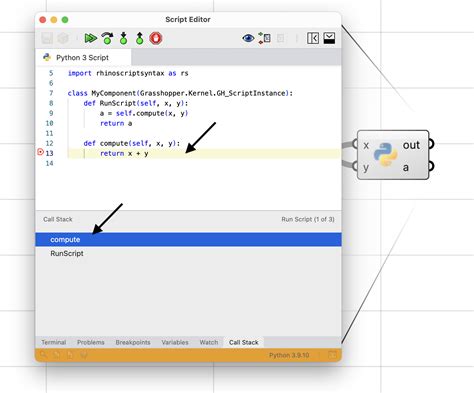Click the Continue debugging icon
The width and height of the screenshot is (474, 393).
click(90, 38)
